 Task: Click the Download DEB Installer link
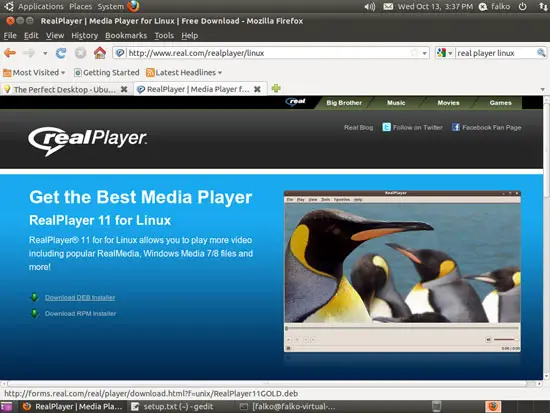pyautogui.click(x=80, y=298)
